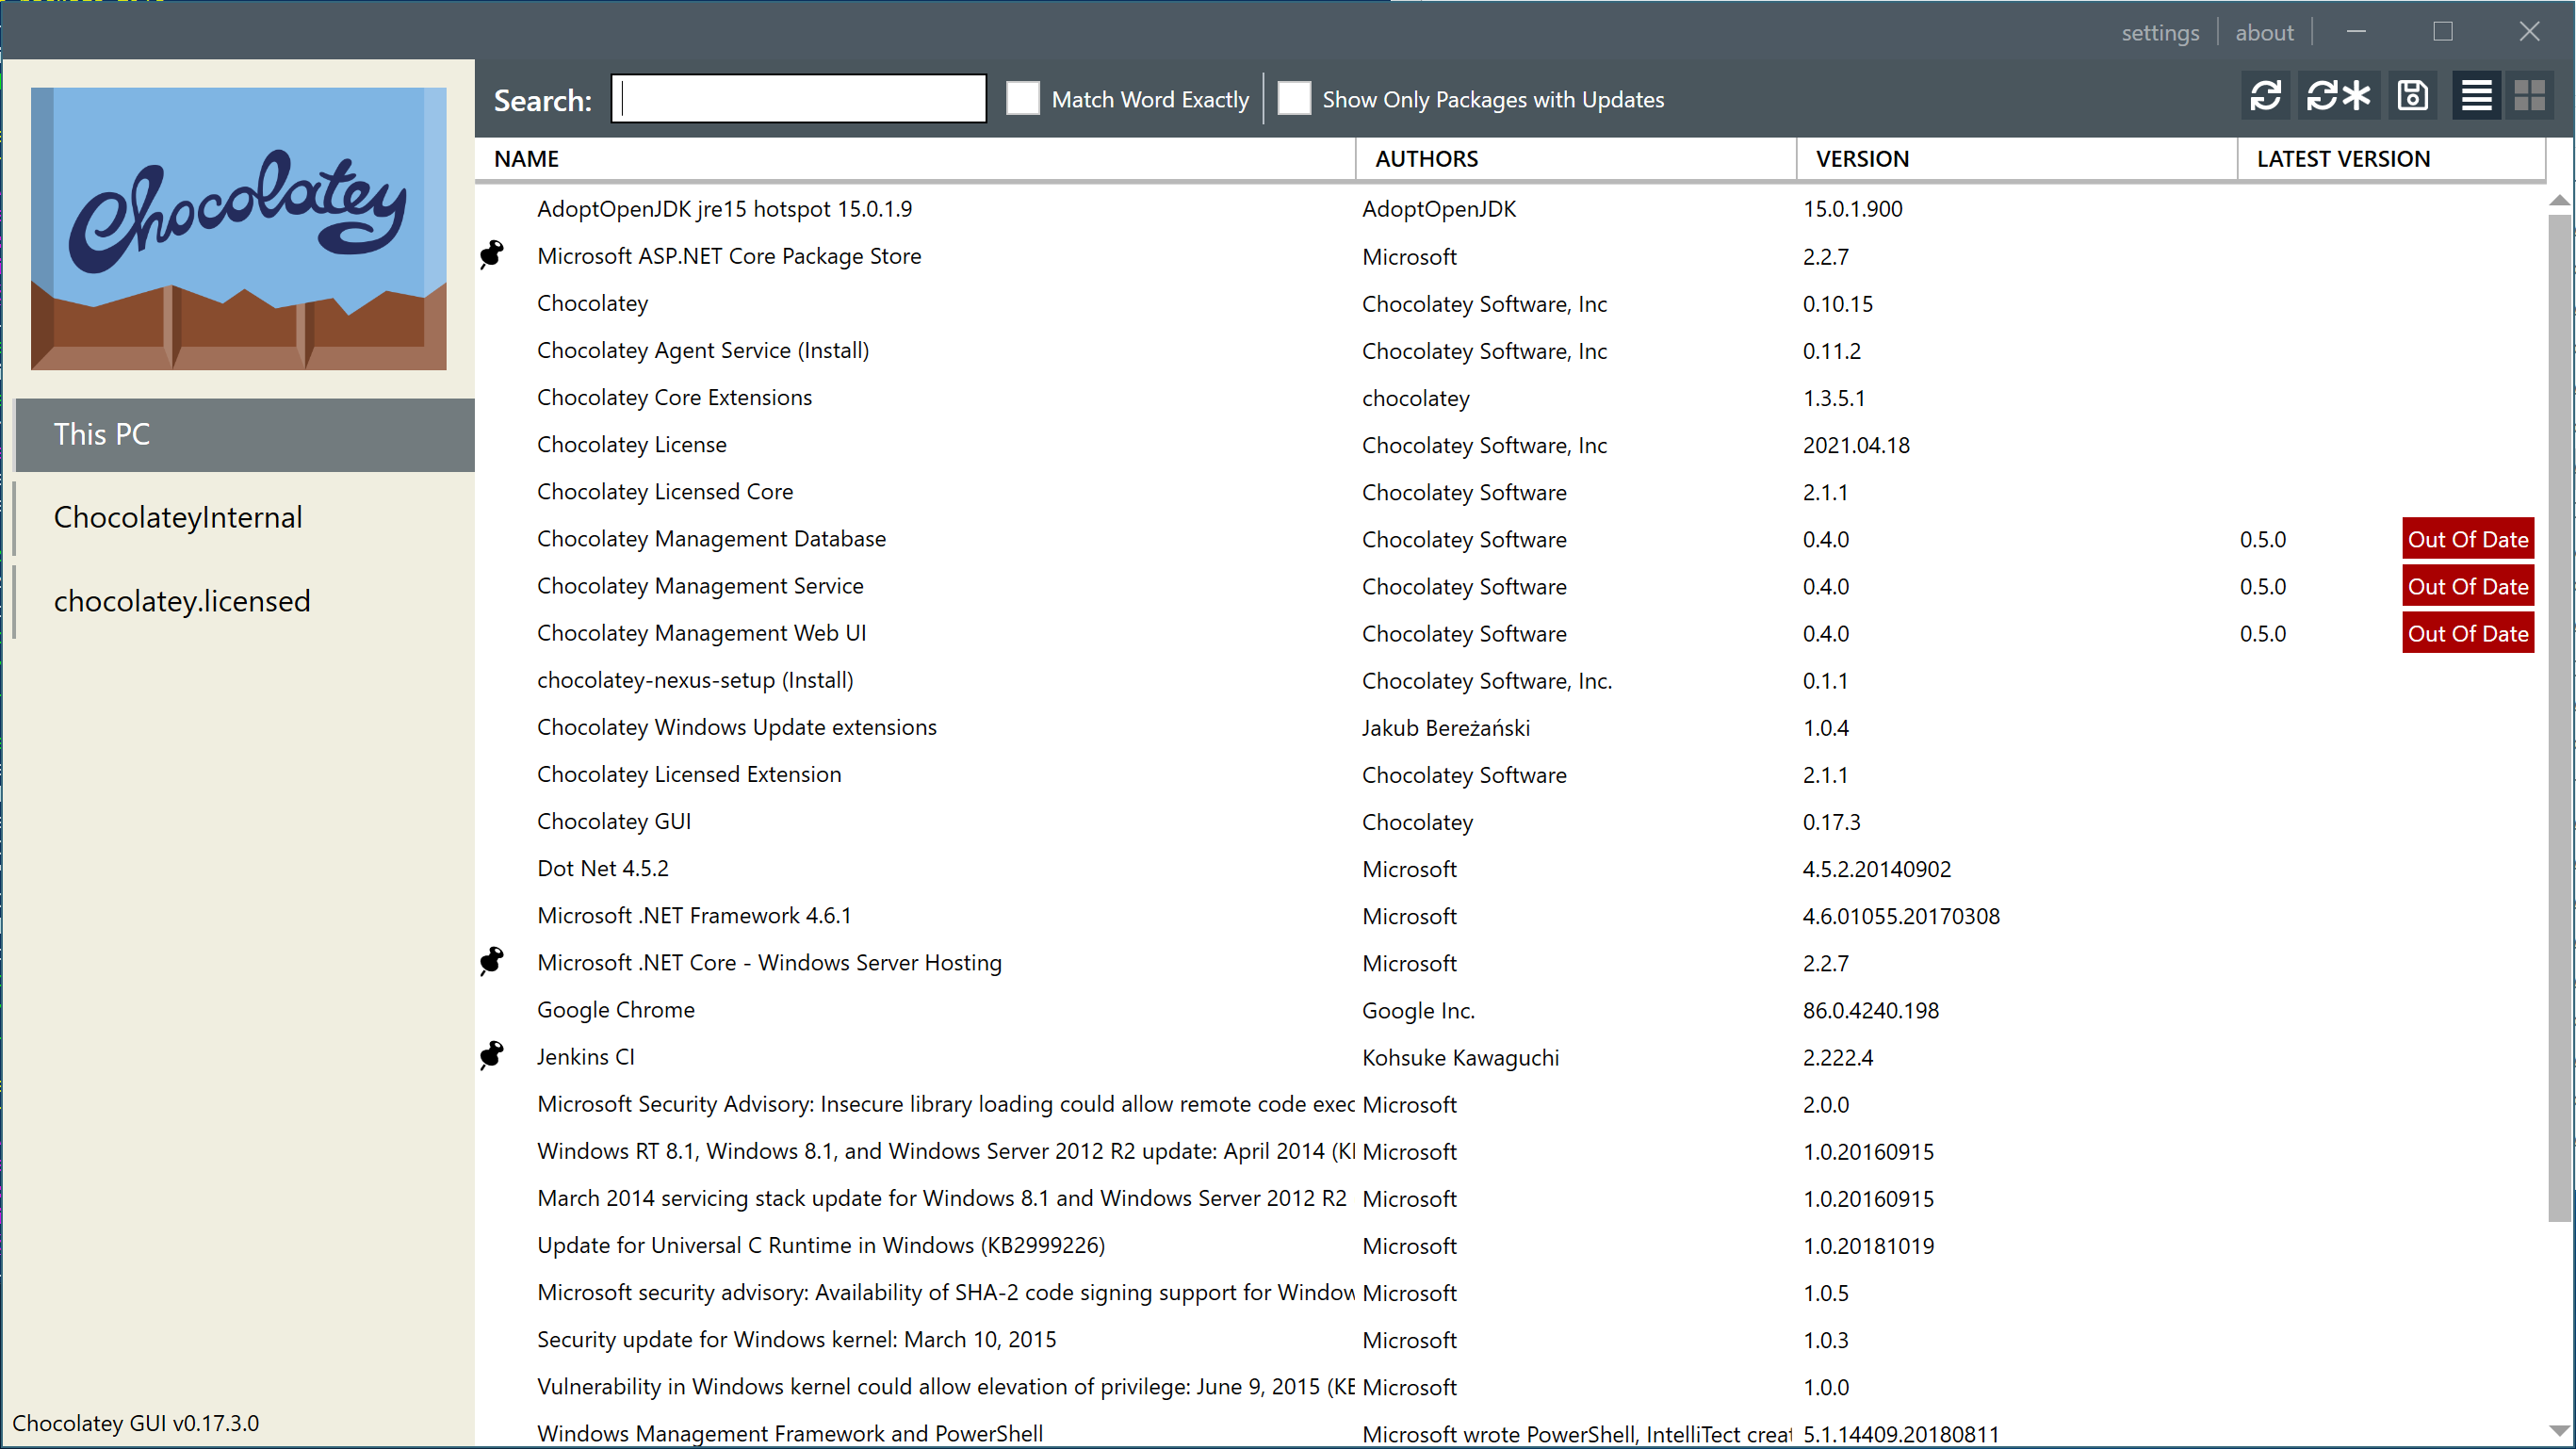Viewport: 2576px width, 1449px height.
Task: Click the Kohsuke Kawaguchi author cell
Action: pos(1460,1058)
